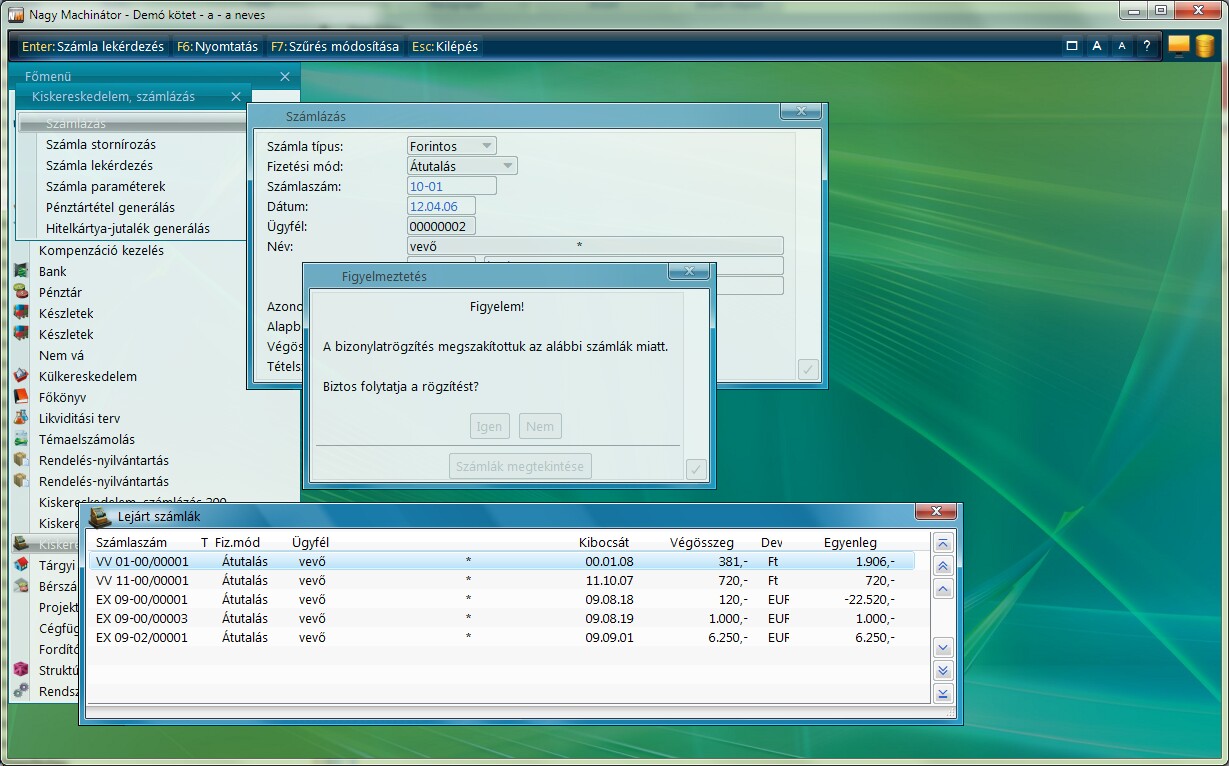
Task: Select Számla lekérdezés from the submenu
Action: [x=99, y=165]
